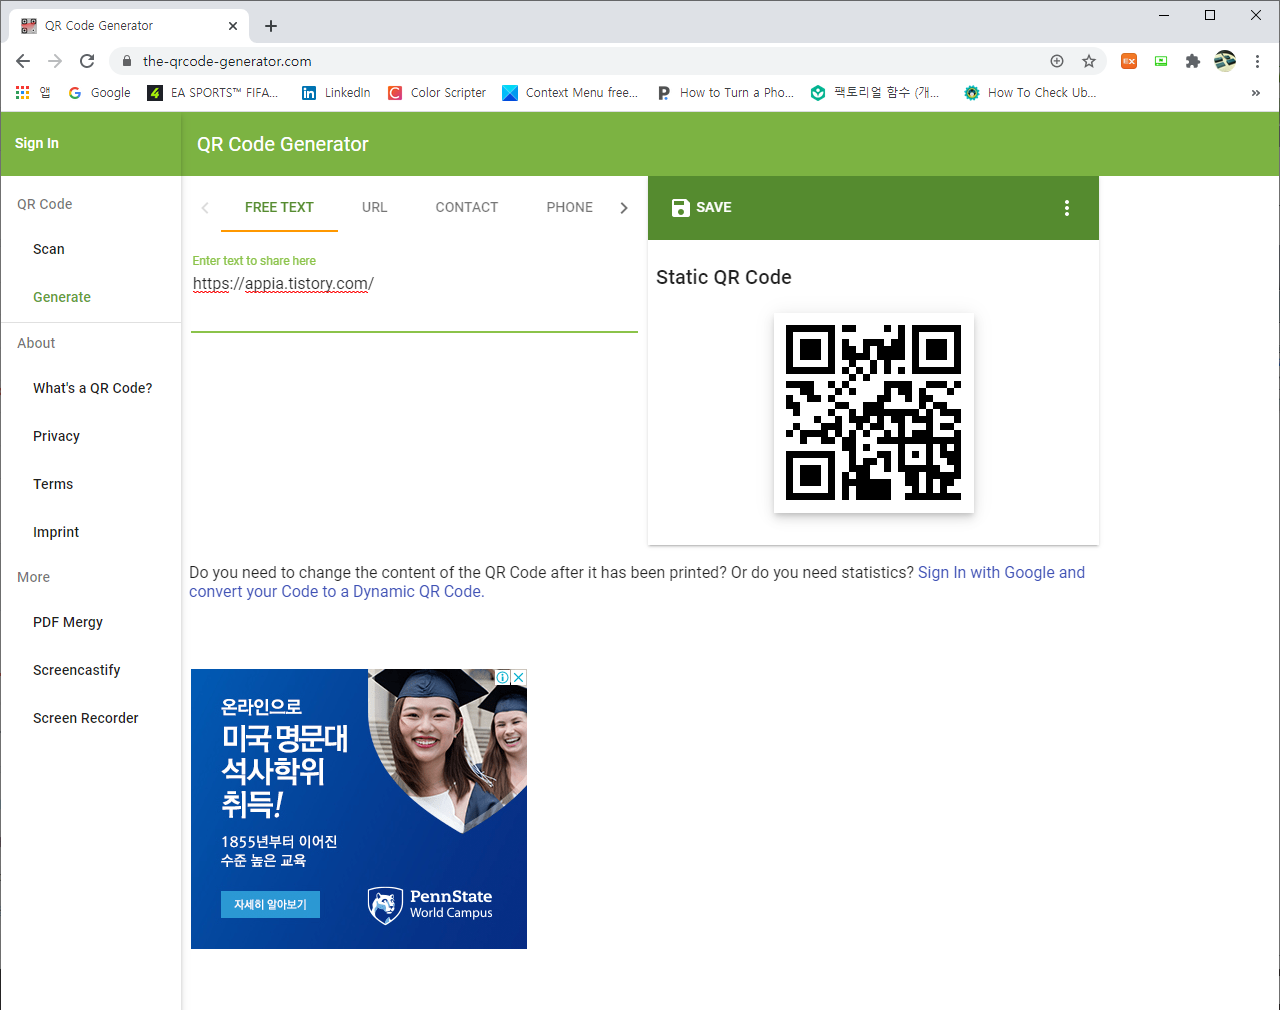
Task: Click the browser forward arrow
Action: 55,61
